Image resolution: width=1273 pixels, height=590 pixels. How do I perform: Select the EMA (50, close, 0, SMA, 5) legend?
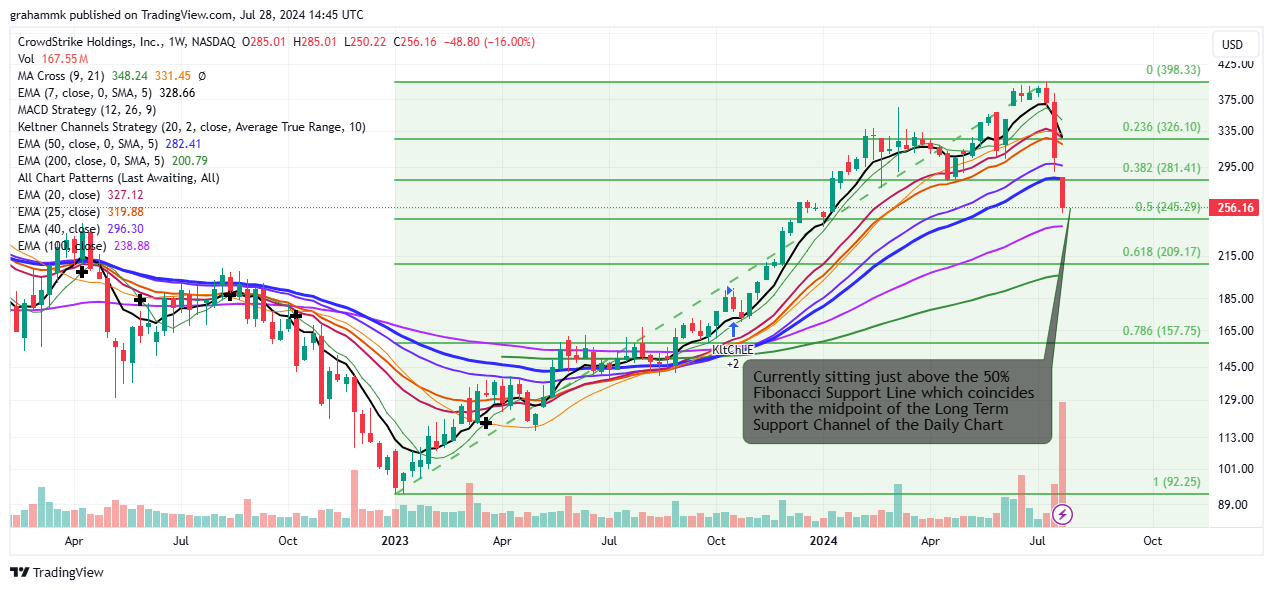pyautogui.click(x=110, y=144)
